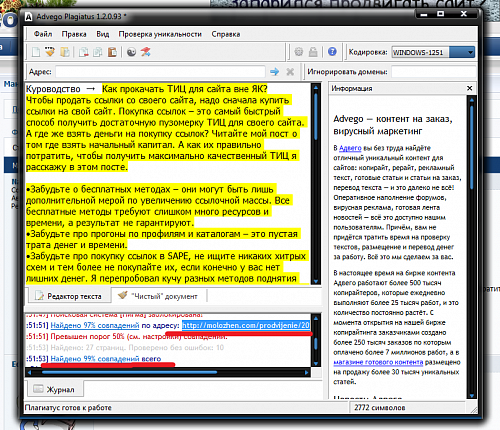Click the paste clipboard toolbar icon
The height and width of the screenshot is (430, 500).
112,52
